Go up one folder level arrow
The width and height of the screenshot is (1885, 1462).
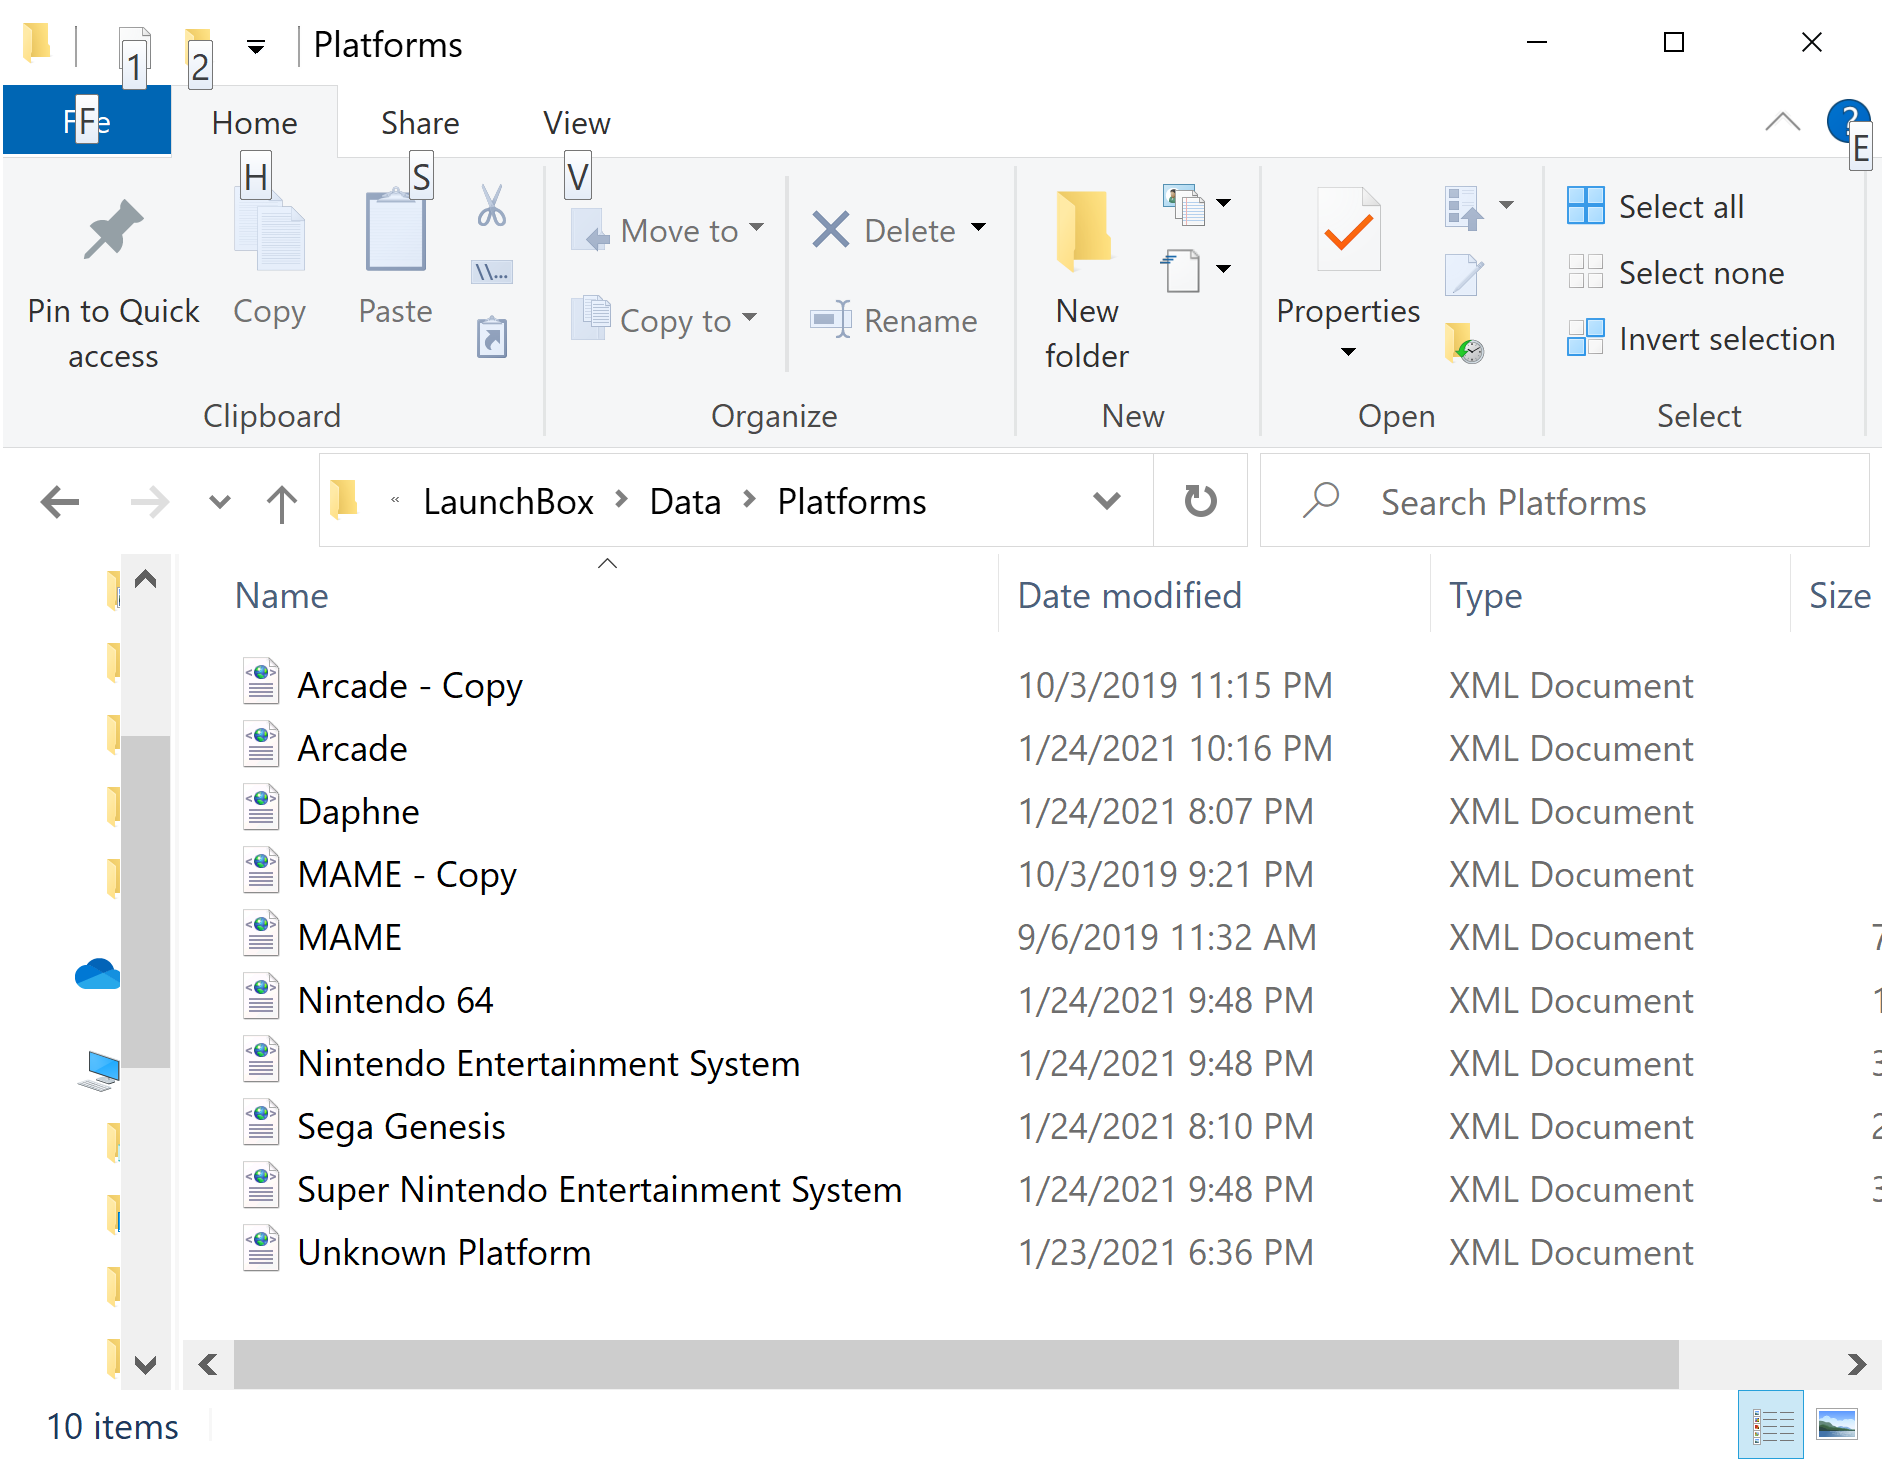[x=282, y=503]
